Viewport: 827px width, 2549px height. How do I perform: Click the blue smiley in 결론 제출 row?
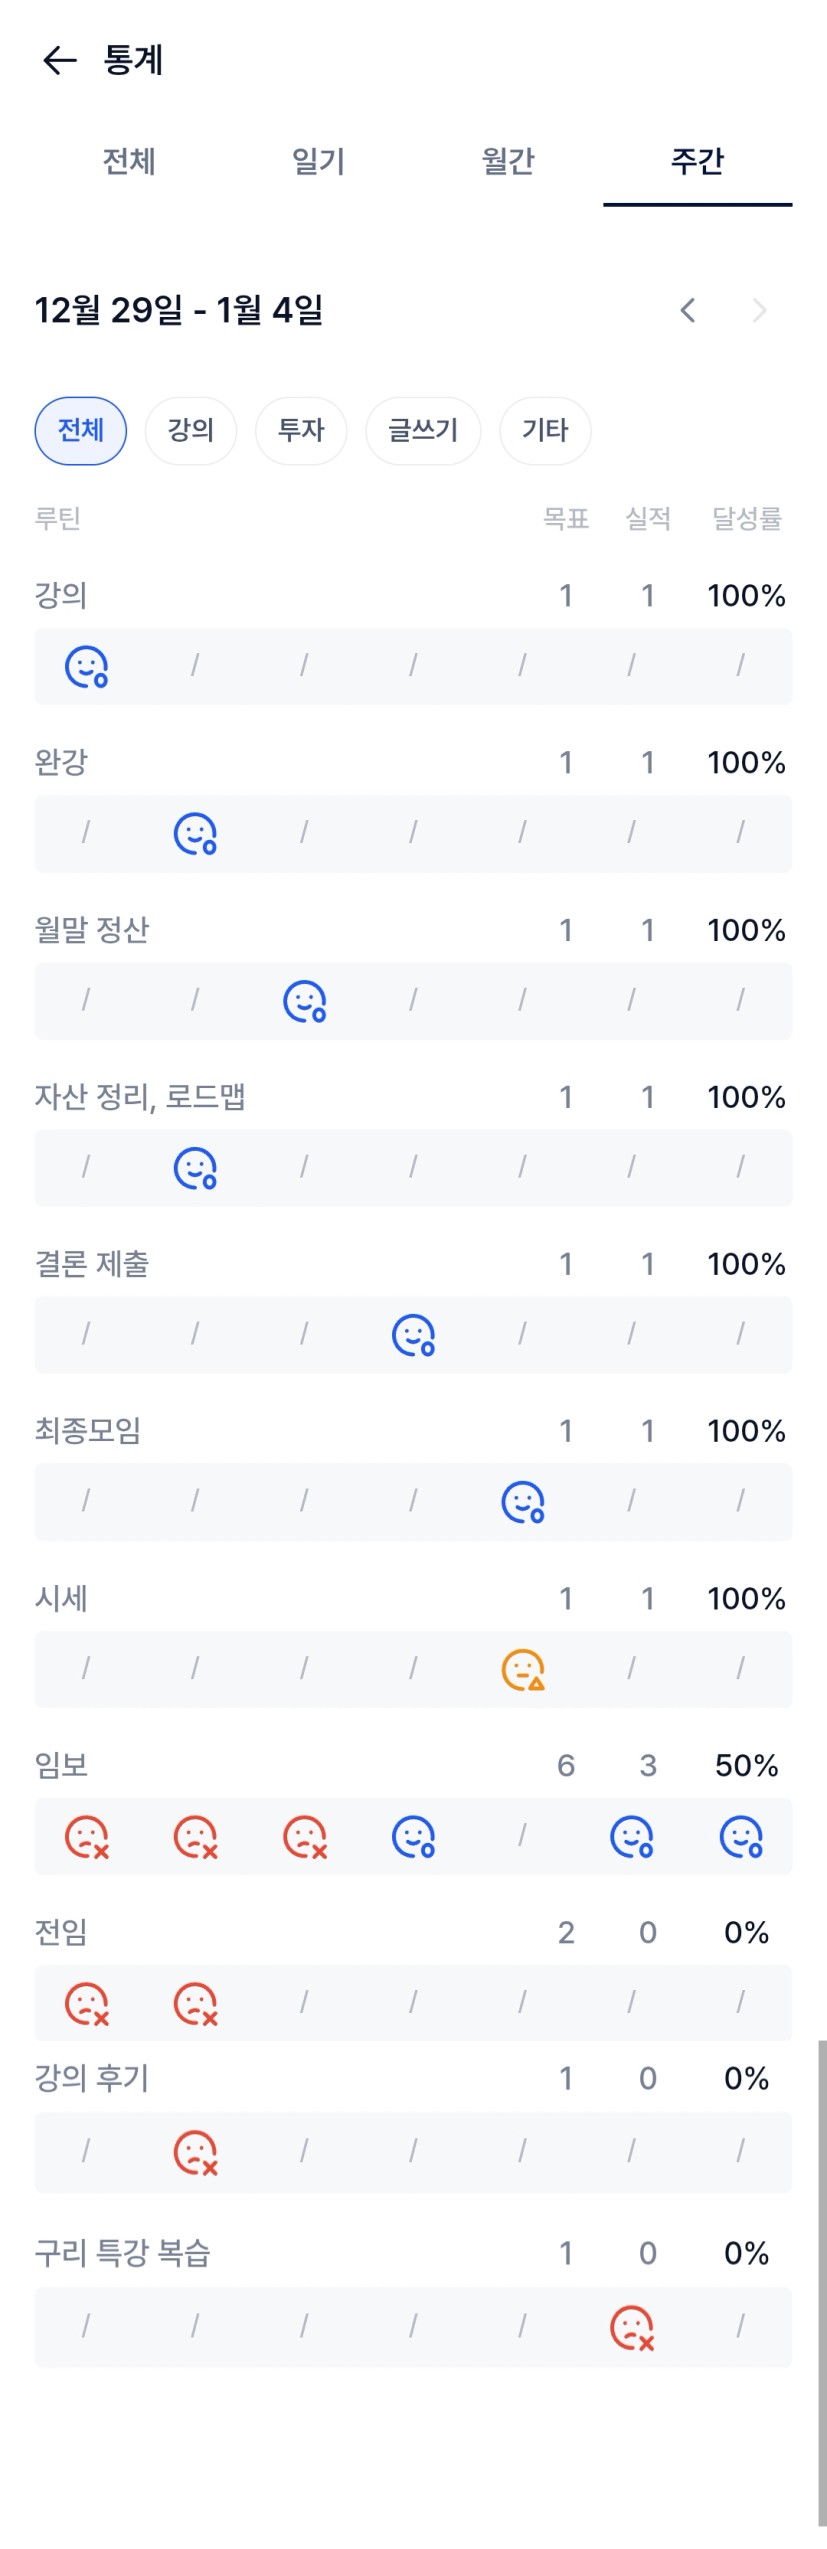[x=413, y=1335]
